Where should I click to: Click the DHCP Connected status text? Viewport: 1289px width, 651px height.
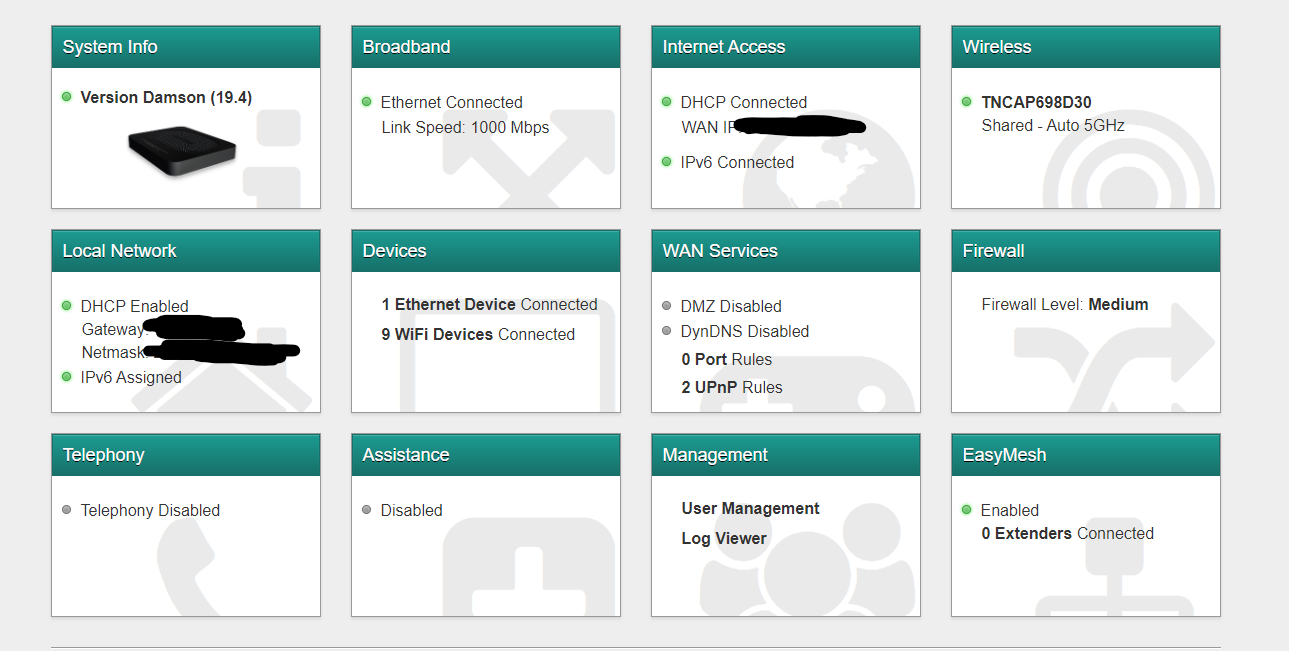coord(744,103)
